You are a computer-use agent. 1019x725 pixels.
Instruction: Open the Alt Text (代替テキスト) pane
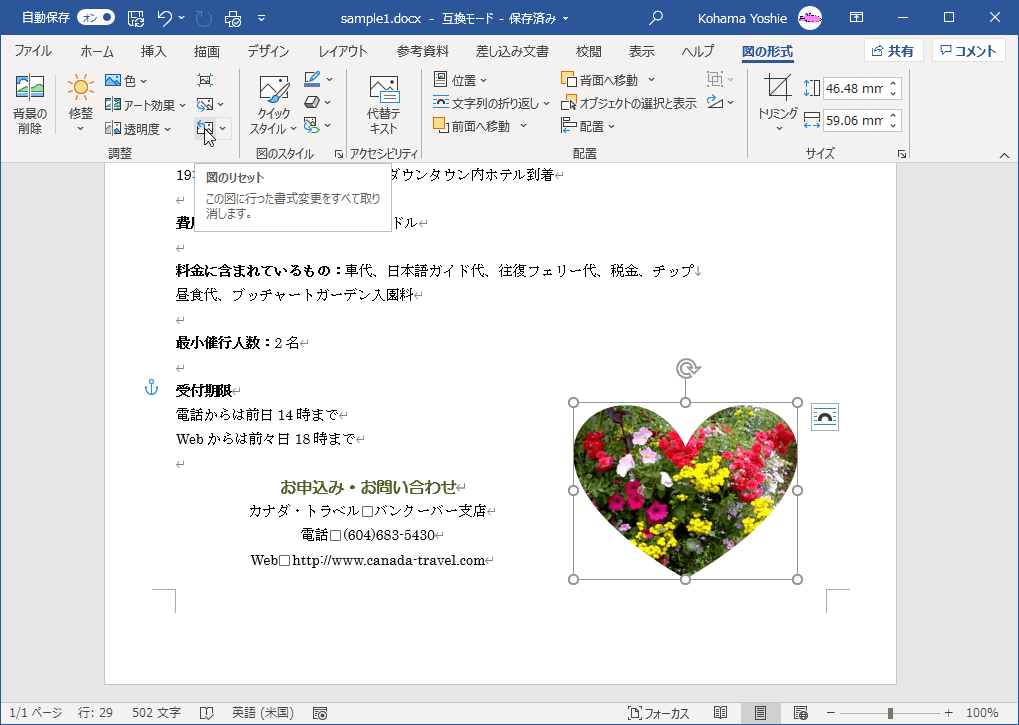(x=383, y=105)
